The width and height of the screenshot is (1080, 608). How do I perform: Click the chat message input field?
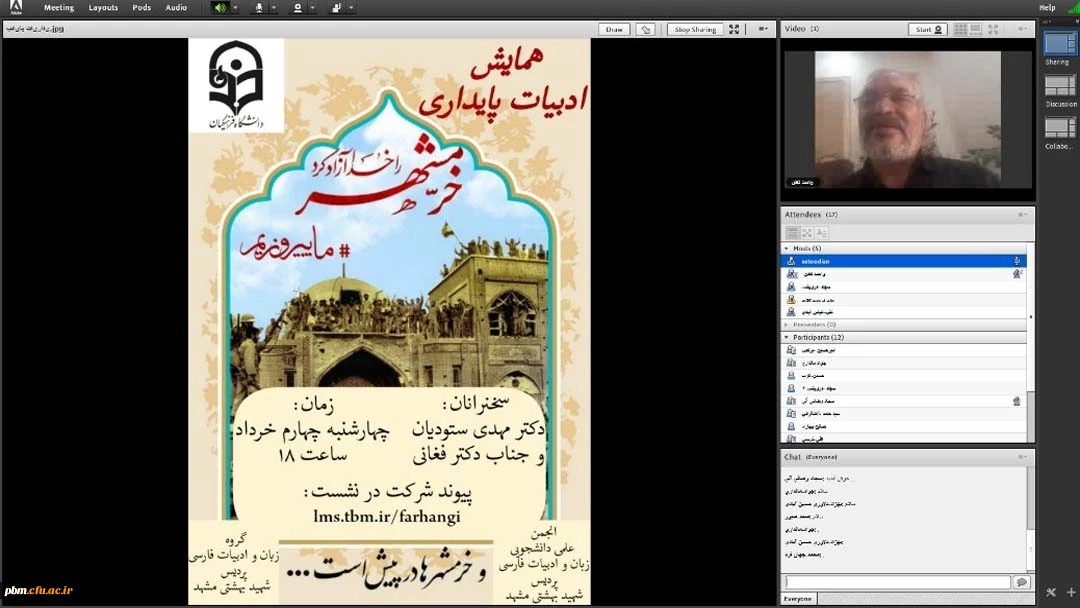click(x=897, y=582)
